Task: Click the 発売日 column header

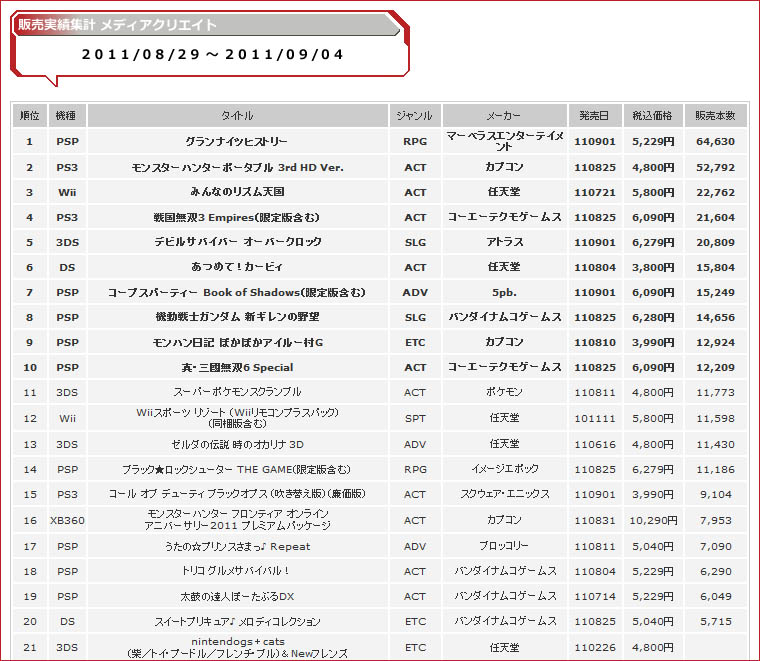Action: coord(595,115)
